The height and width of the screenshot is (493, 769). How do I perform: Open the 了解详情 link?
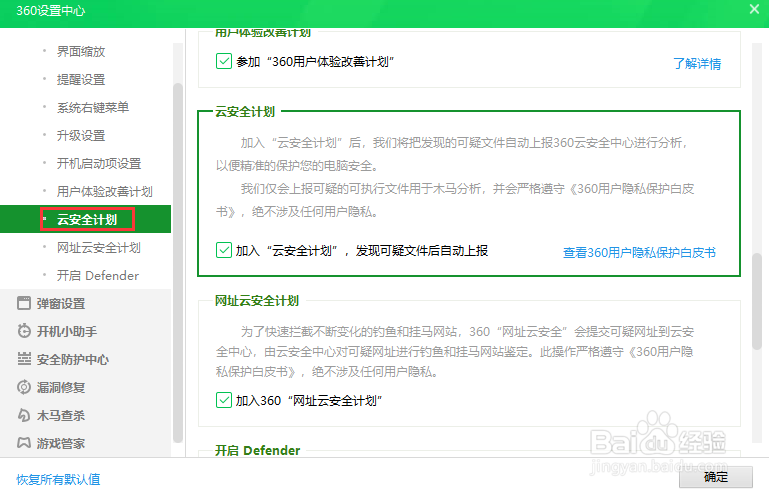(697, 64)
